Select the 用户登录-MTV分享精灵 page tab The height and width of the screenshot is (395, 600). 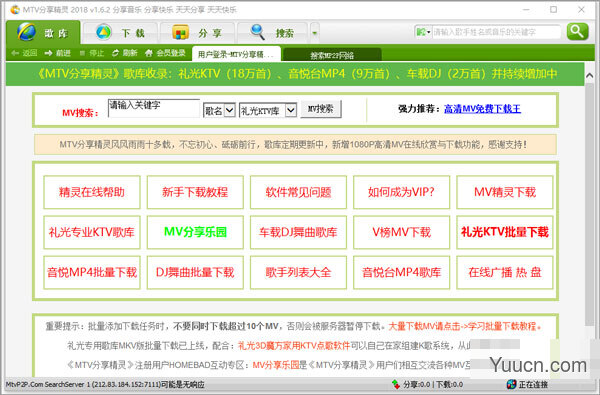tap(236, 54)
